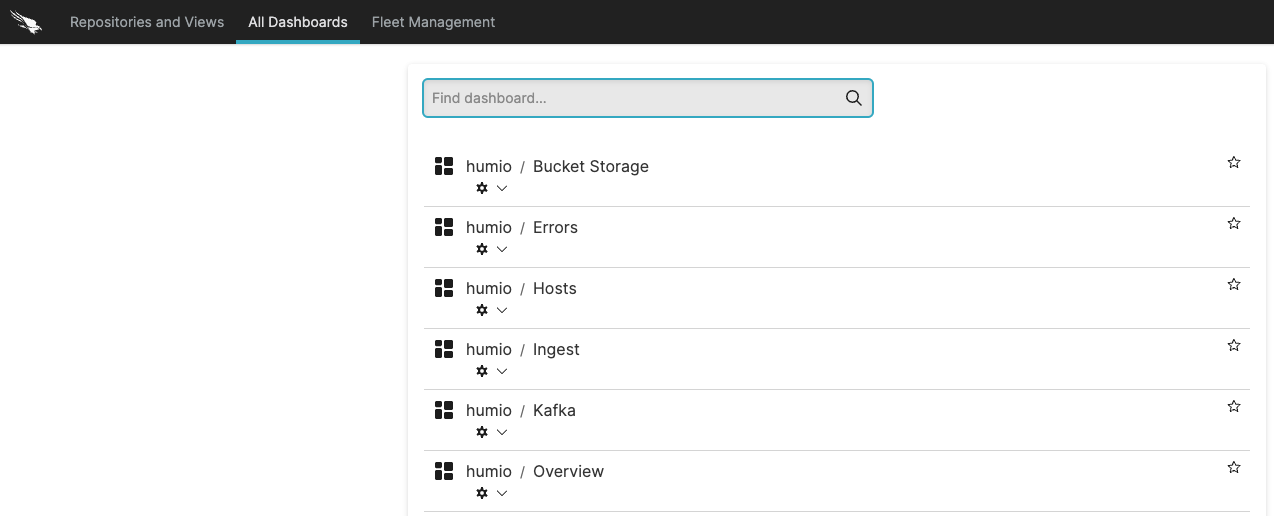This screenshot has width=1274, height=516.
Task: Click the dashboard grid icon for Ingest
Action: click(x=444, y=349)
